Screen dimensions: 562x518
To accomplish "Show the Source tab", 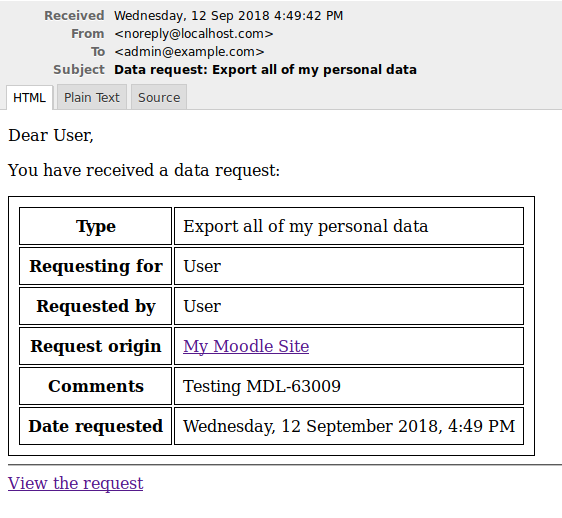I will (x=159, y=97).
